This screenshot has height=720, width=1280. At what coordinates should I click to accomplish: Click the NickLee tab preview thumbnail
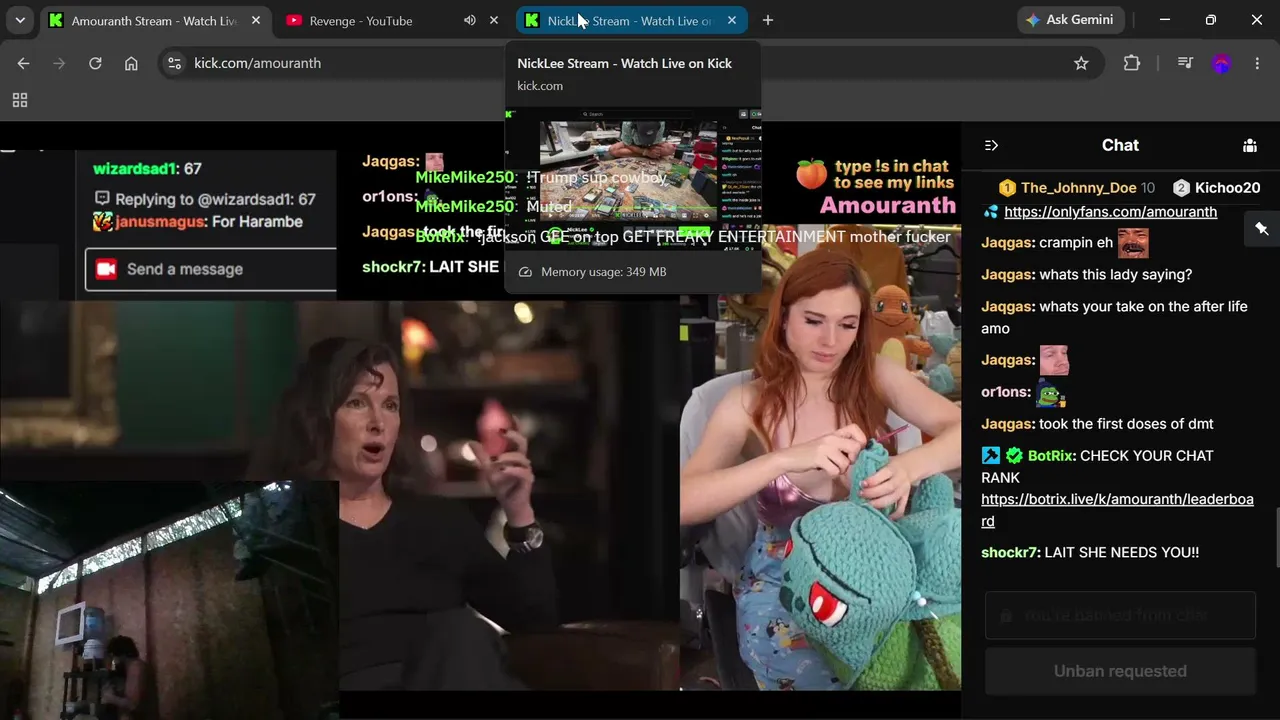(633, 177)
